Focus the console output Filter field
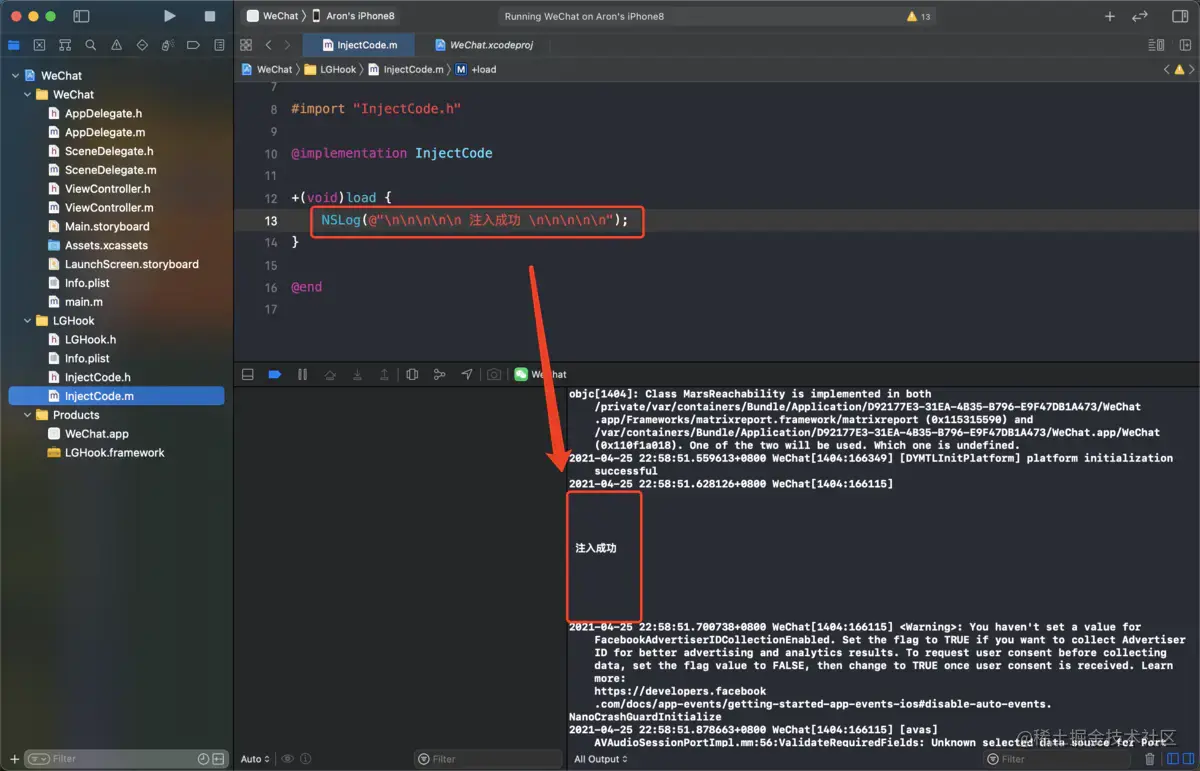 click(1057, 760)
